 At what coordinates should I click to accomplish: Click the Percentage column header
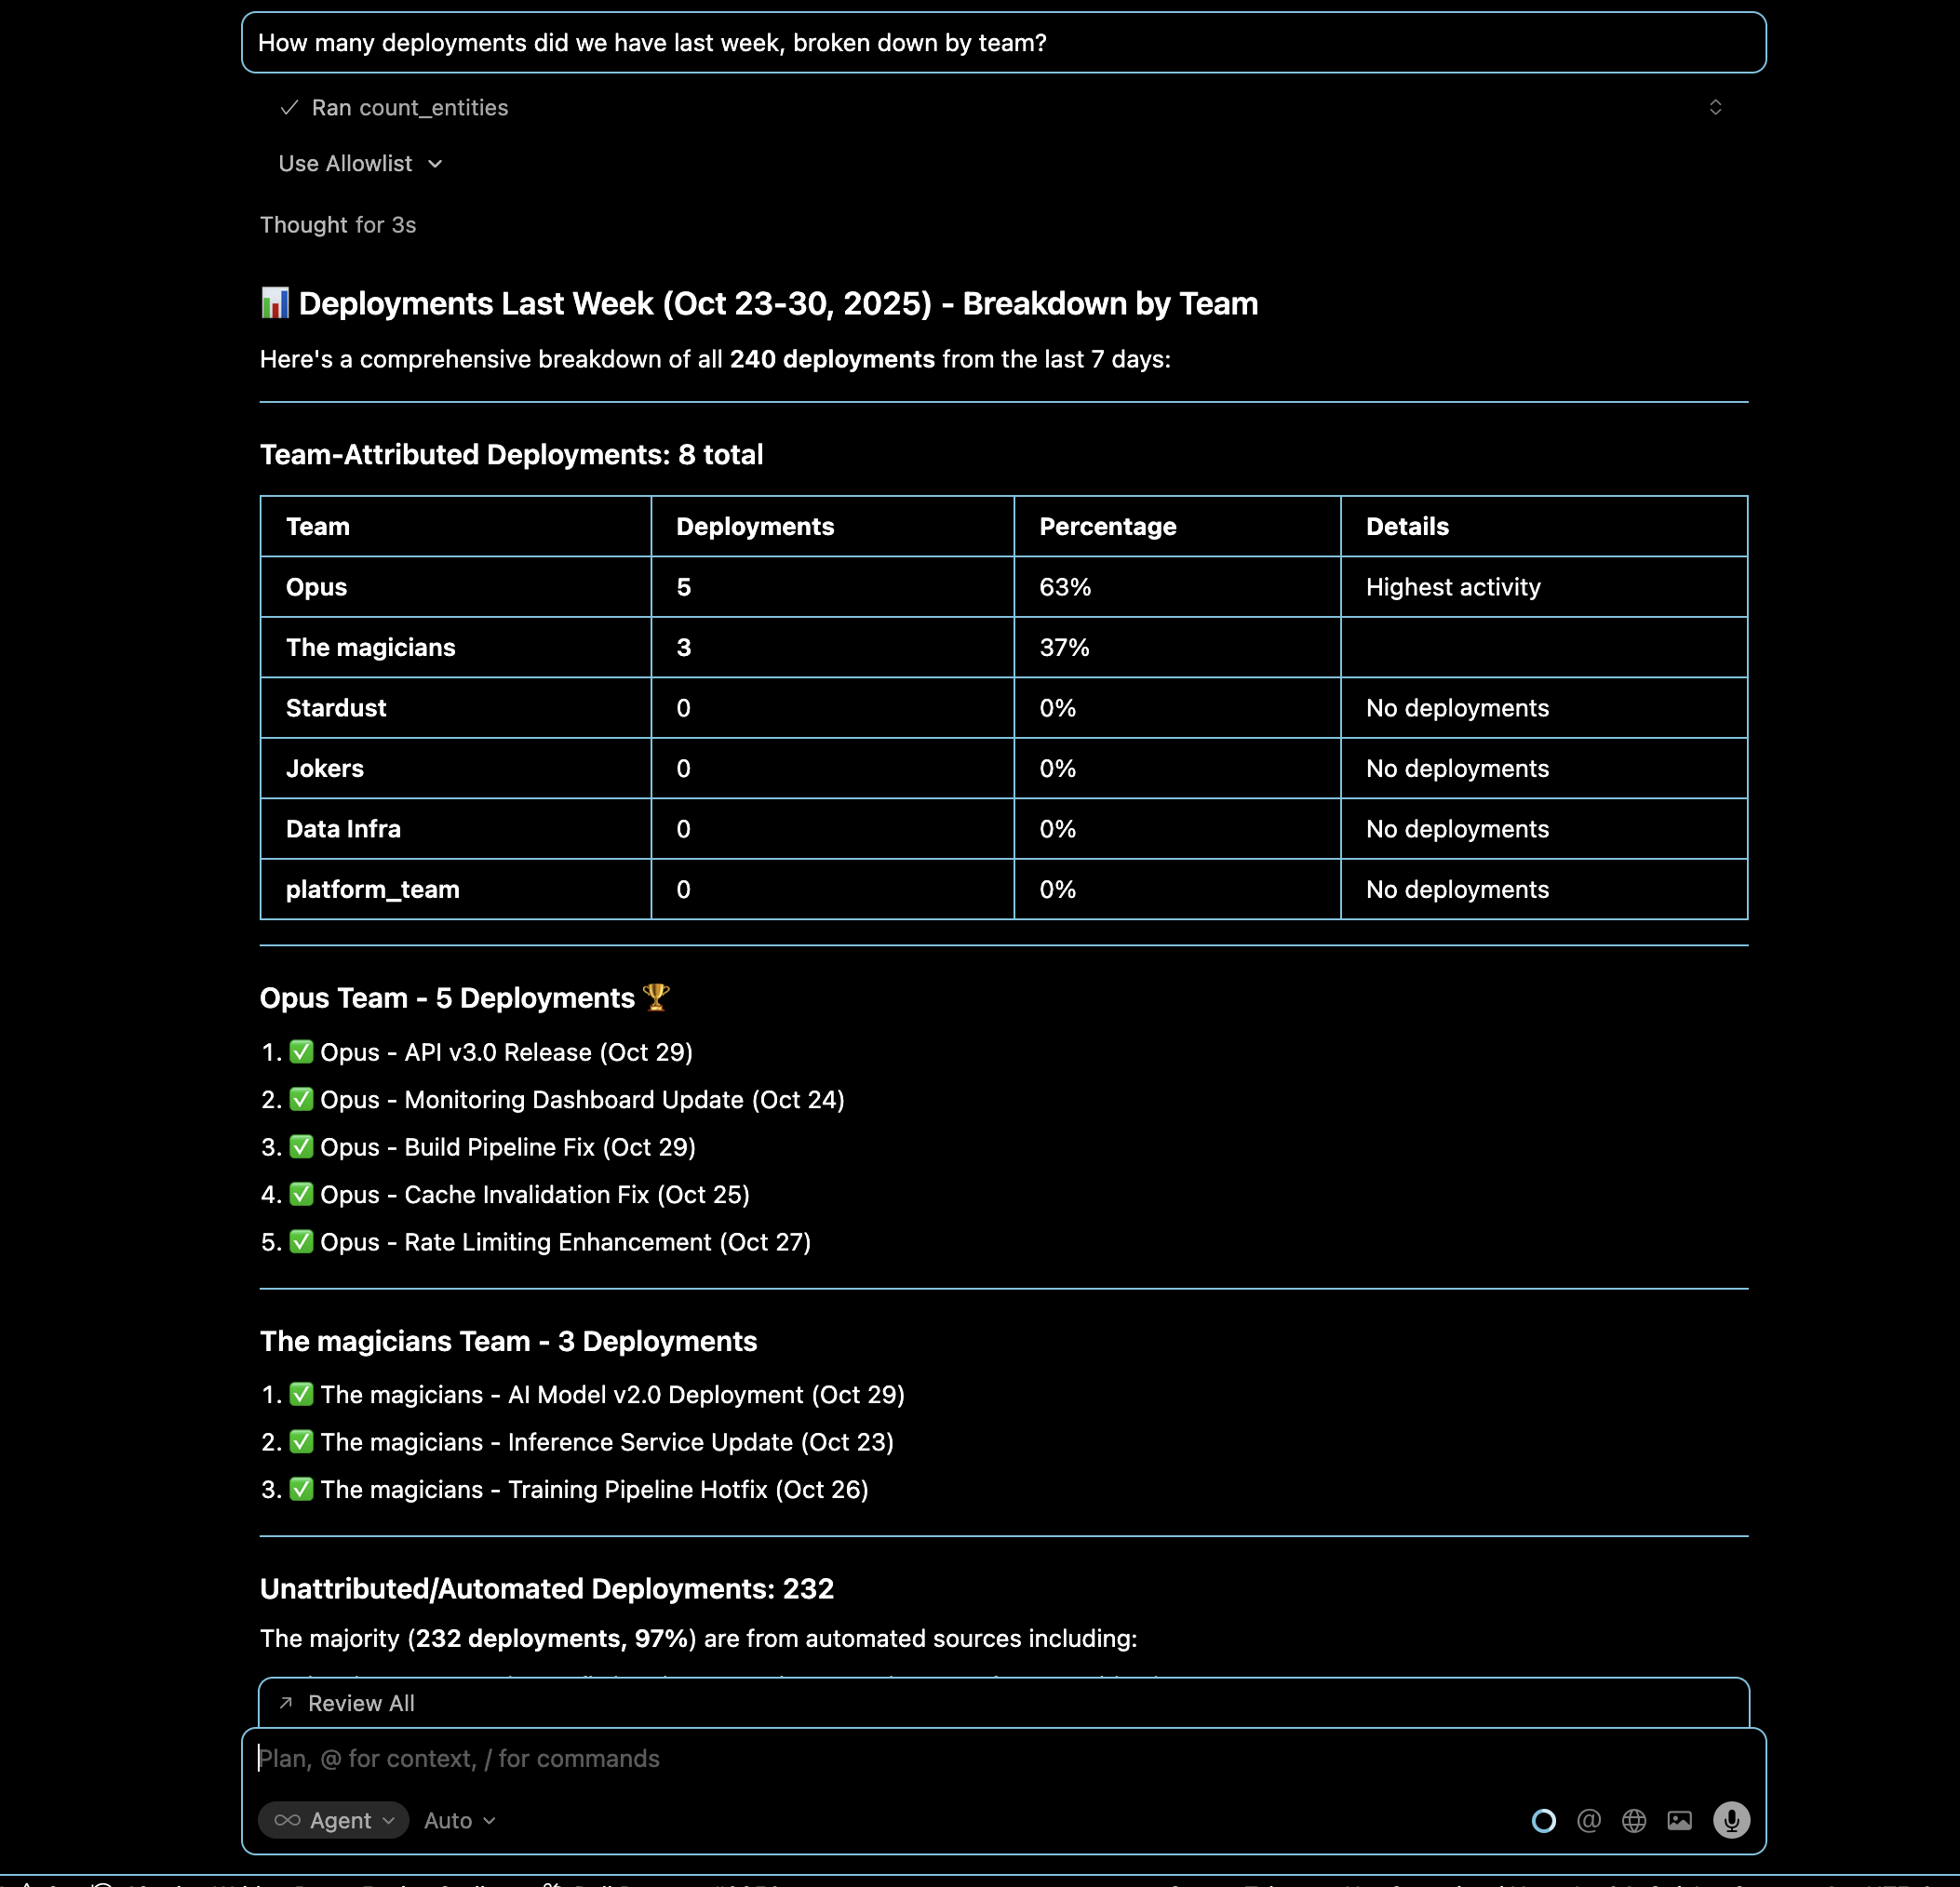(x=1107, y=527)
